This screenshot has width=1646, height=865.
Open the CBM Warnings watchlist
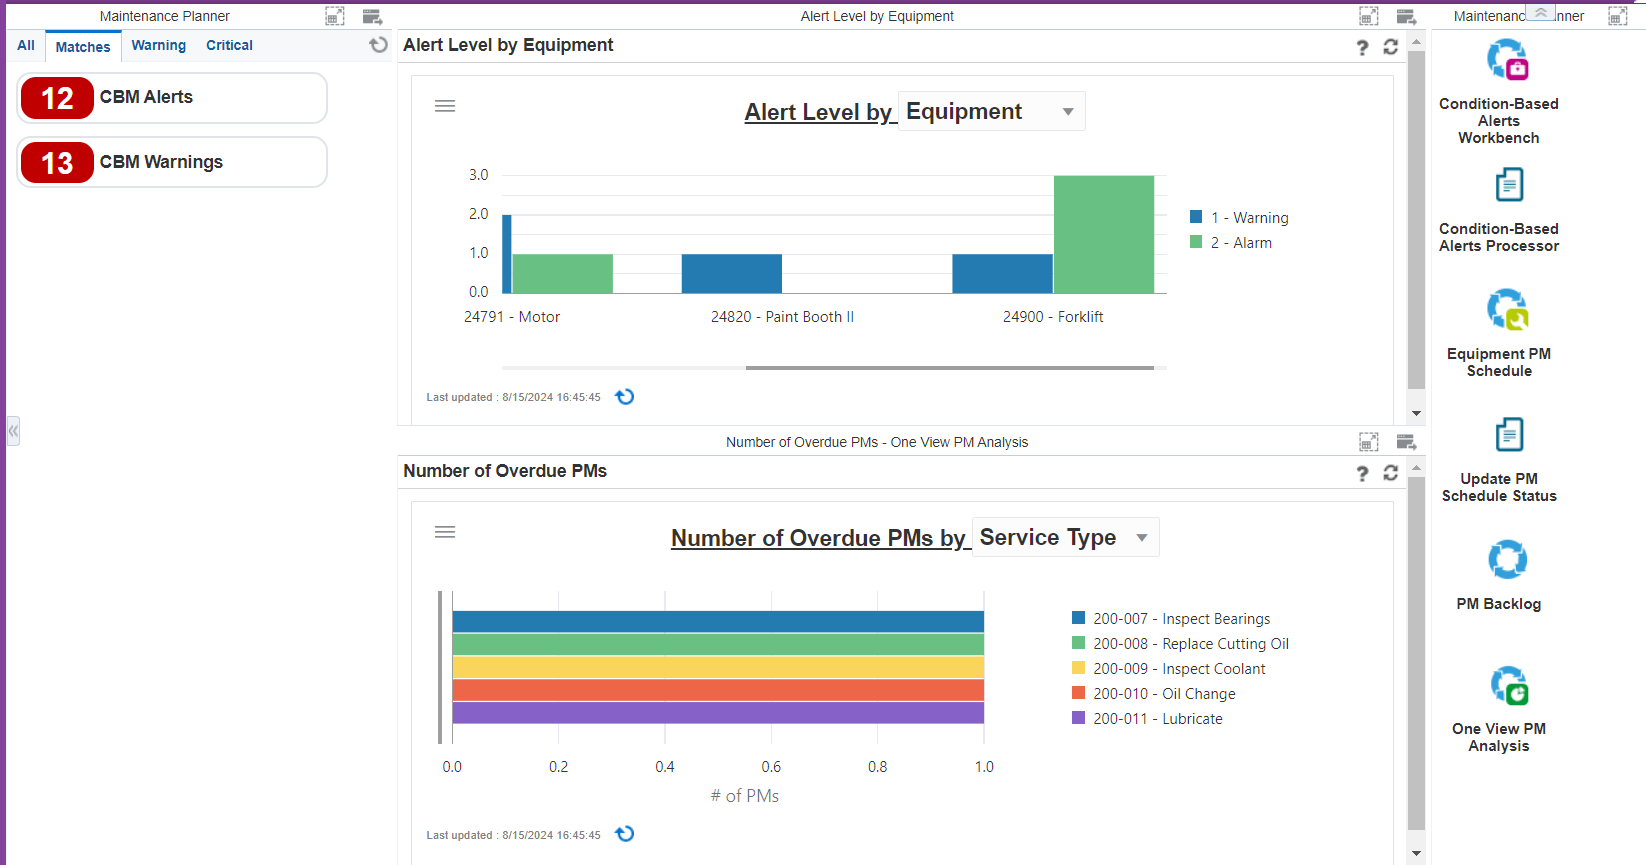click(x=172, y=163)
